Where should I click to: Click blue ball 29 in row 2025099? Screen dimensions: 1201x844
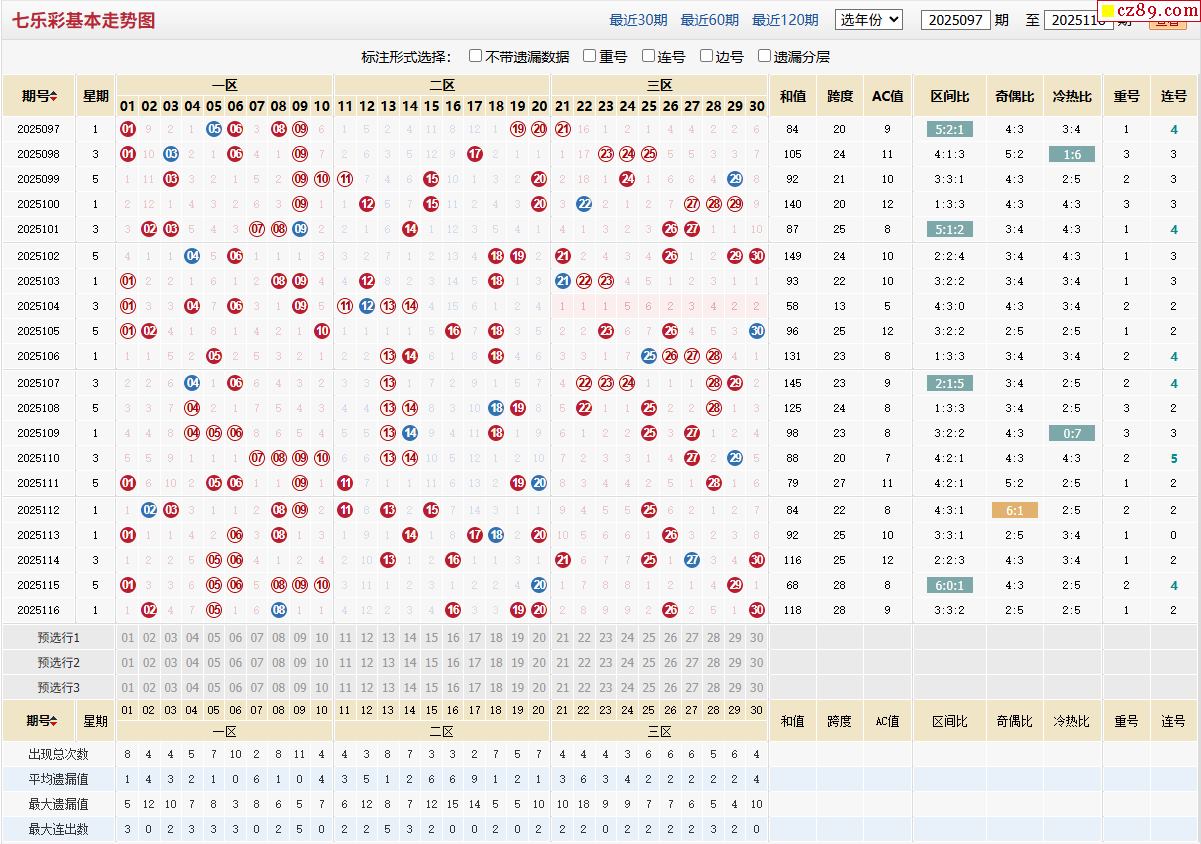coord(735,179)
